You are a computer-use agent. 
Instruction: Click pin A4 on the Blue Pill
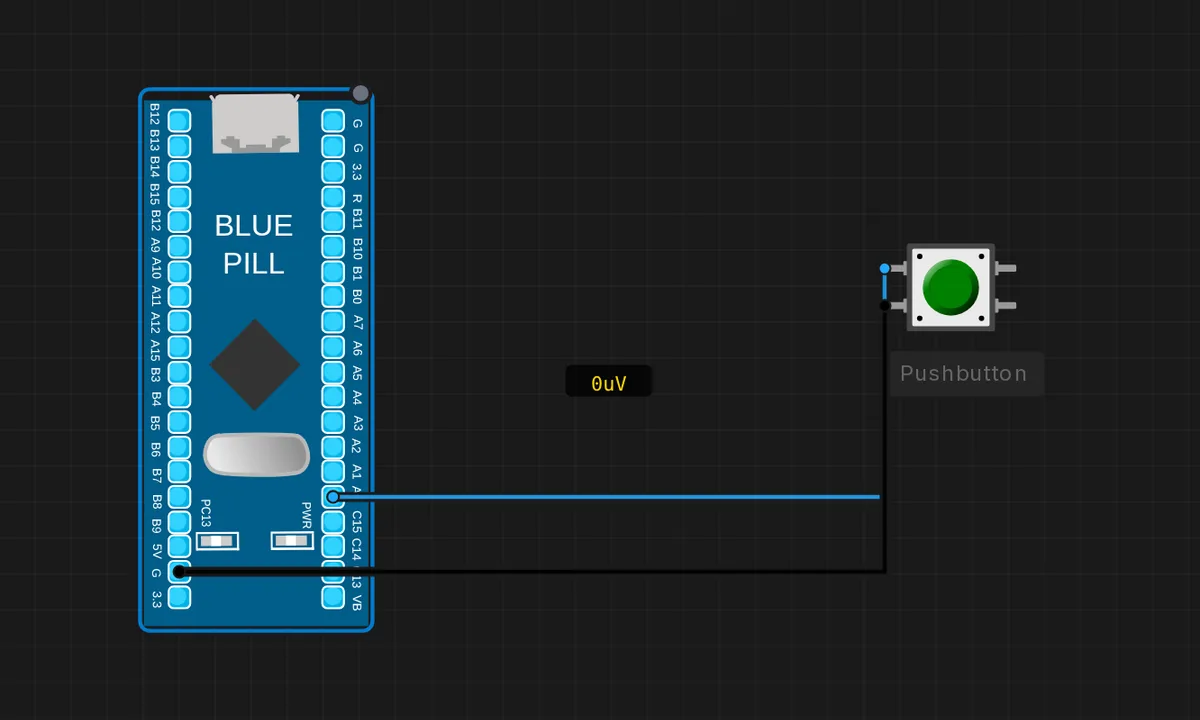click(333, 397)
